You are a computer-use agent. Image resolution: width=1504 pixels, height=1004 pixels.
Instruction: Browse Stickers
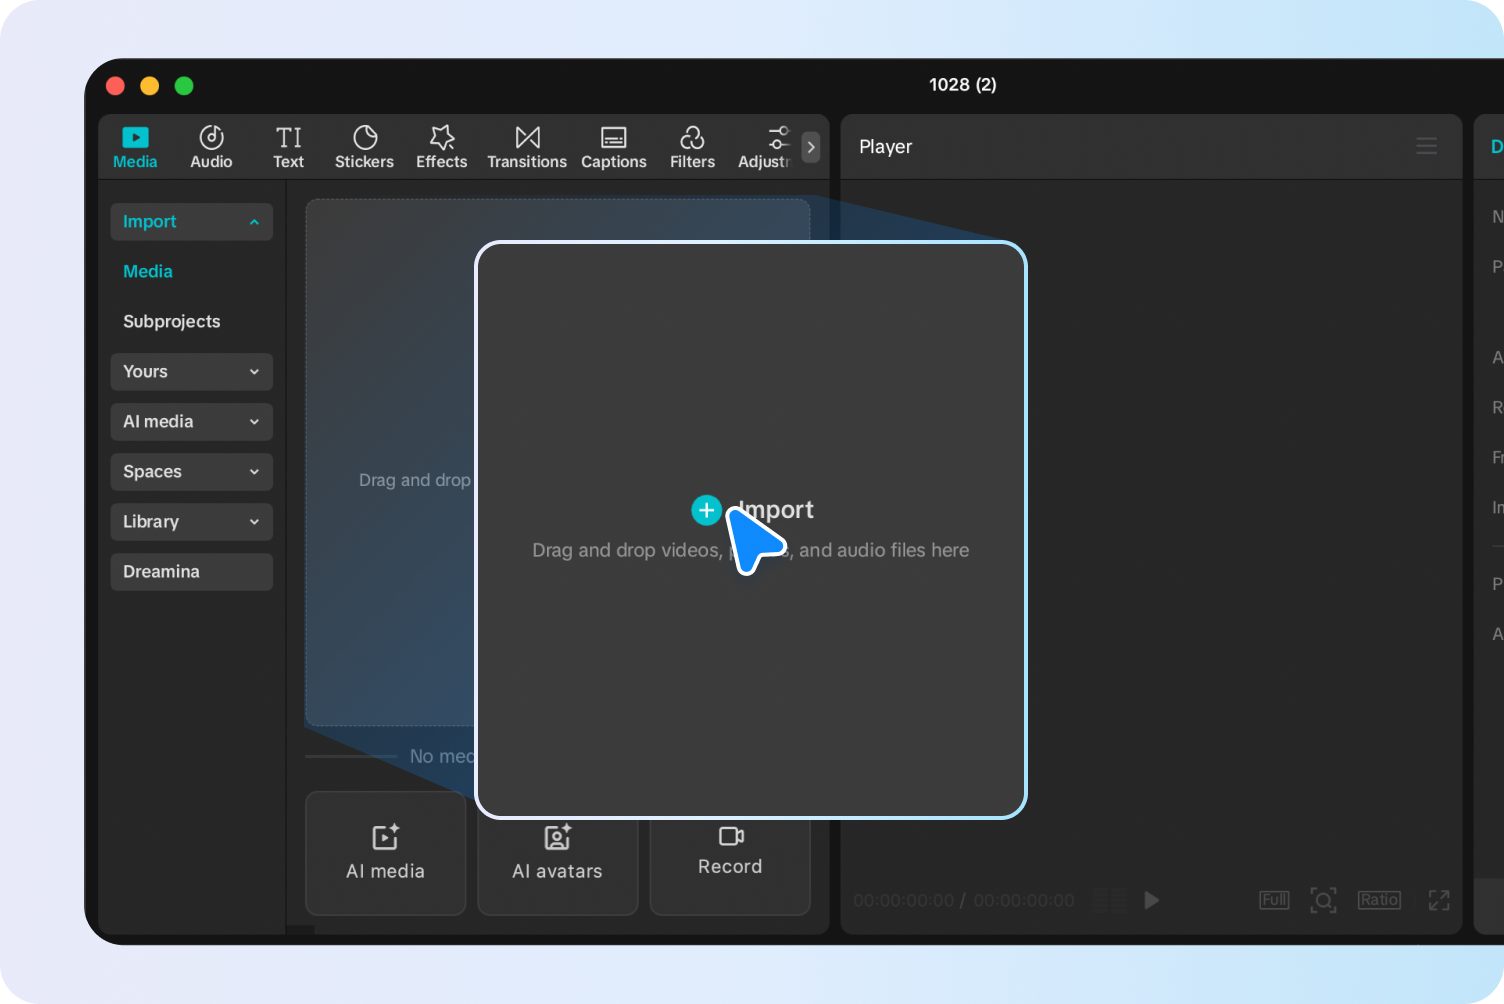(x=364, y=146)
